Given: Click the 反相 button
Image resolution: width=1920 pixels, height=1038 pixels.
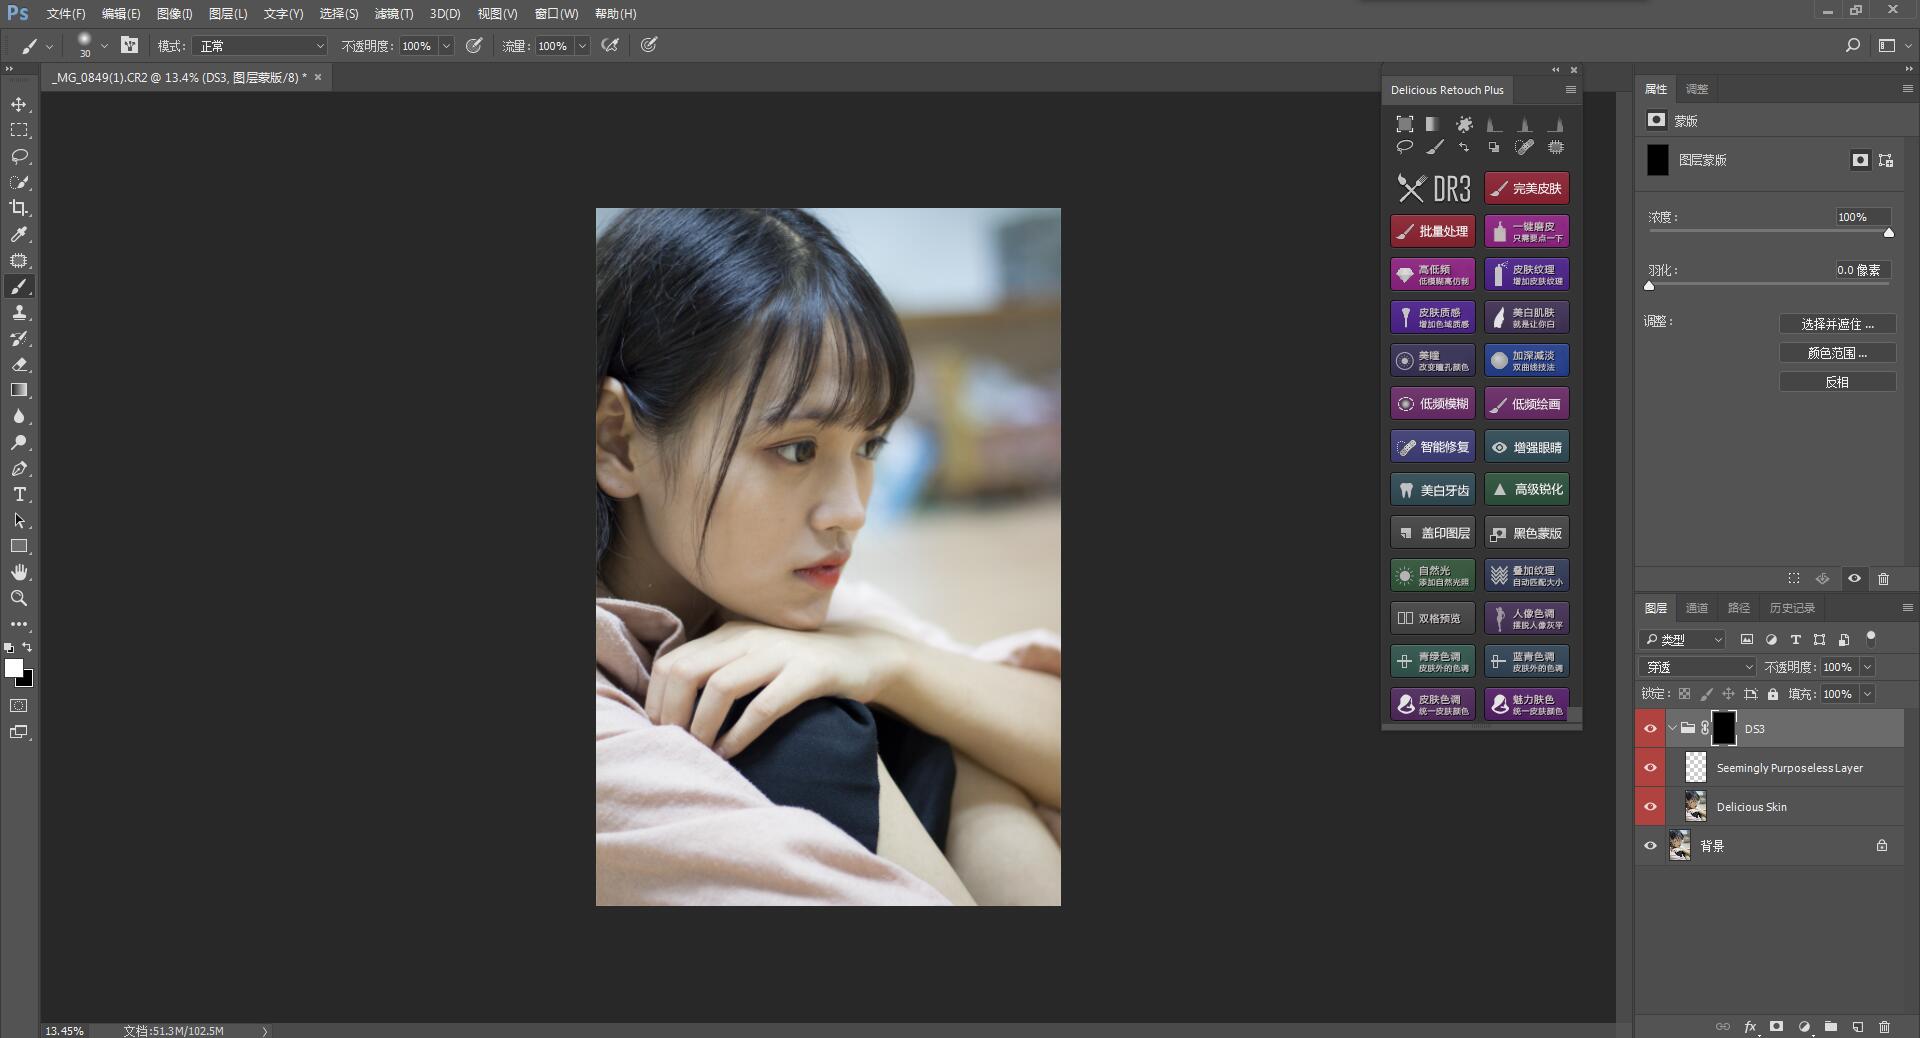Looking at the screenshot, I should pyautogui.click(x=1836, y=382).
